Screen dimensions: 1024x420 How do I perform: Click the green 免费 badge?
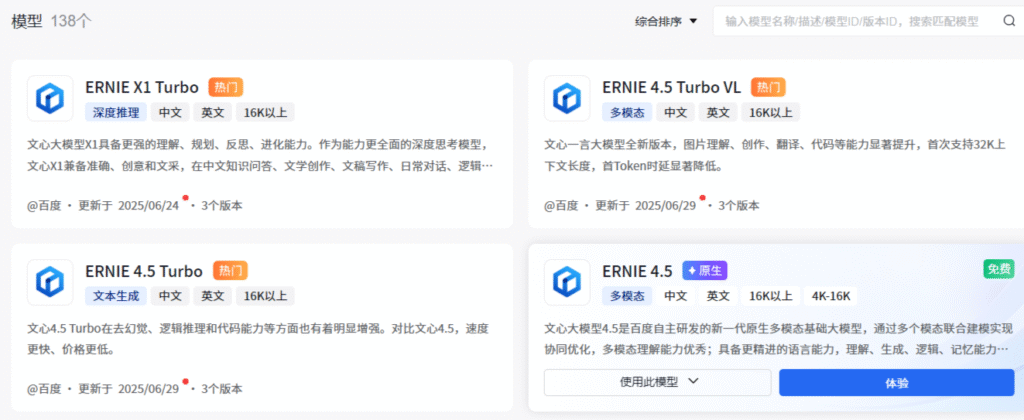tap(999, 268)
